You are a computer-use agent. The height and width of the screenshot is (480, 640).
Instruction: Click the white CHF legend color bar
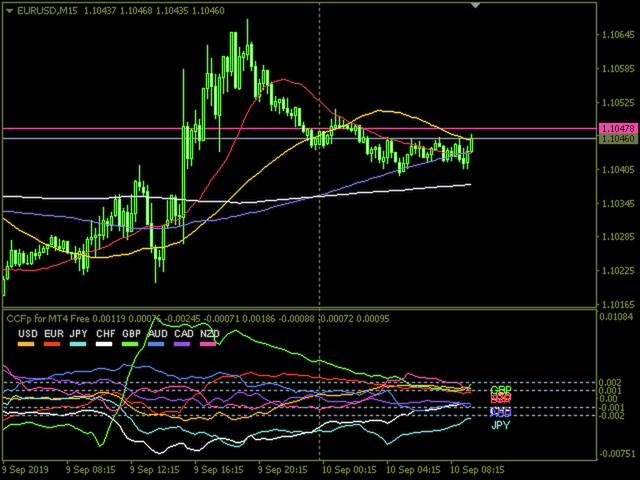click(x=105, y=345)
